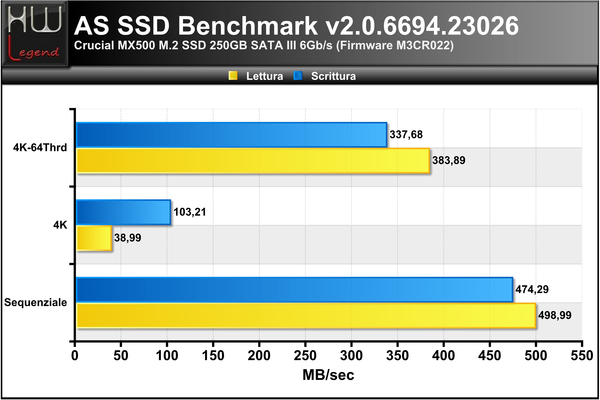The image size is (600, 400).
Task: Click the yellow Sequenziale read bar
Action: tap(306, 315)
